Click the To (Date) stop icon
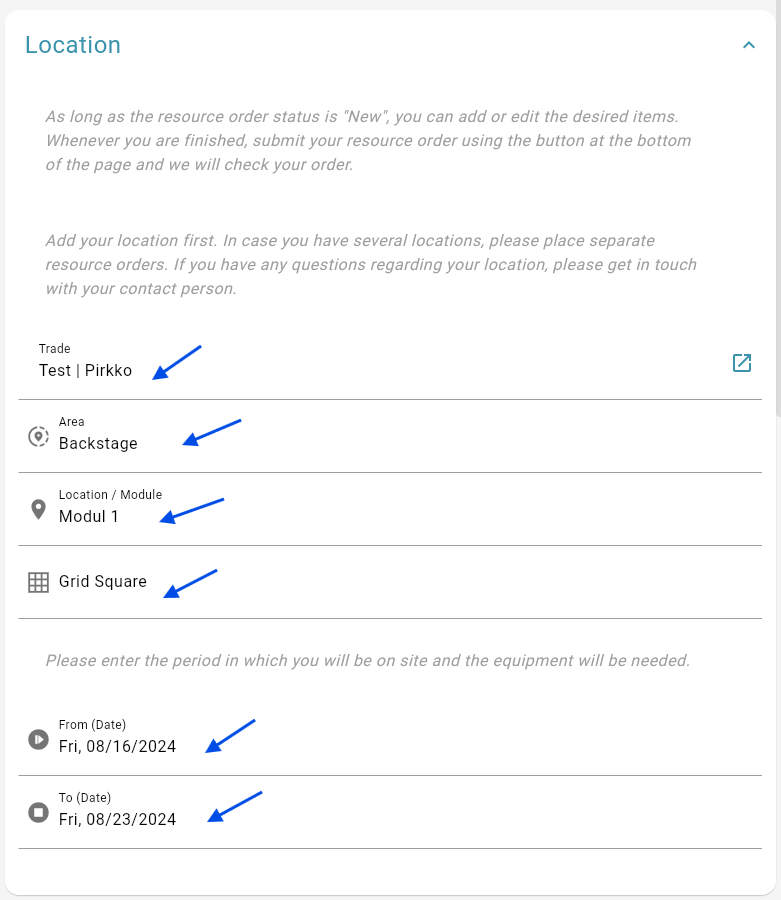 tap(38, 812)
